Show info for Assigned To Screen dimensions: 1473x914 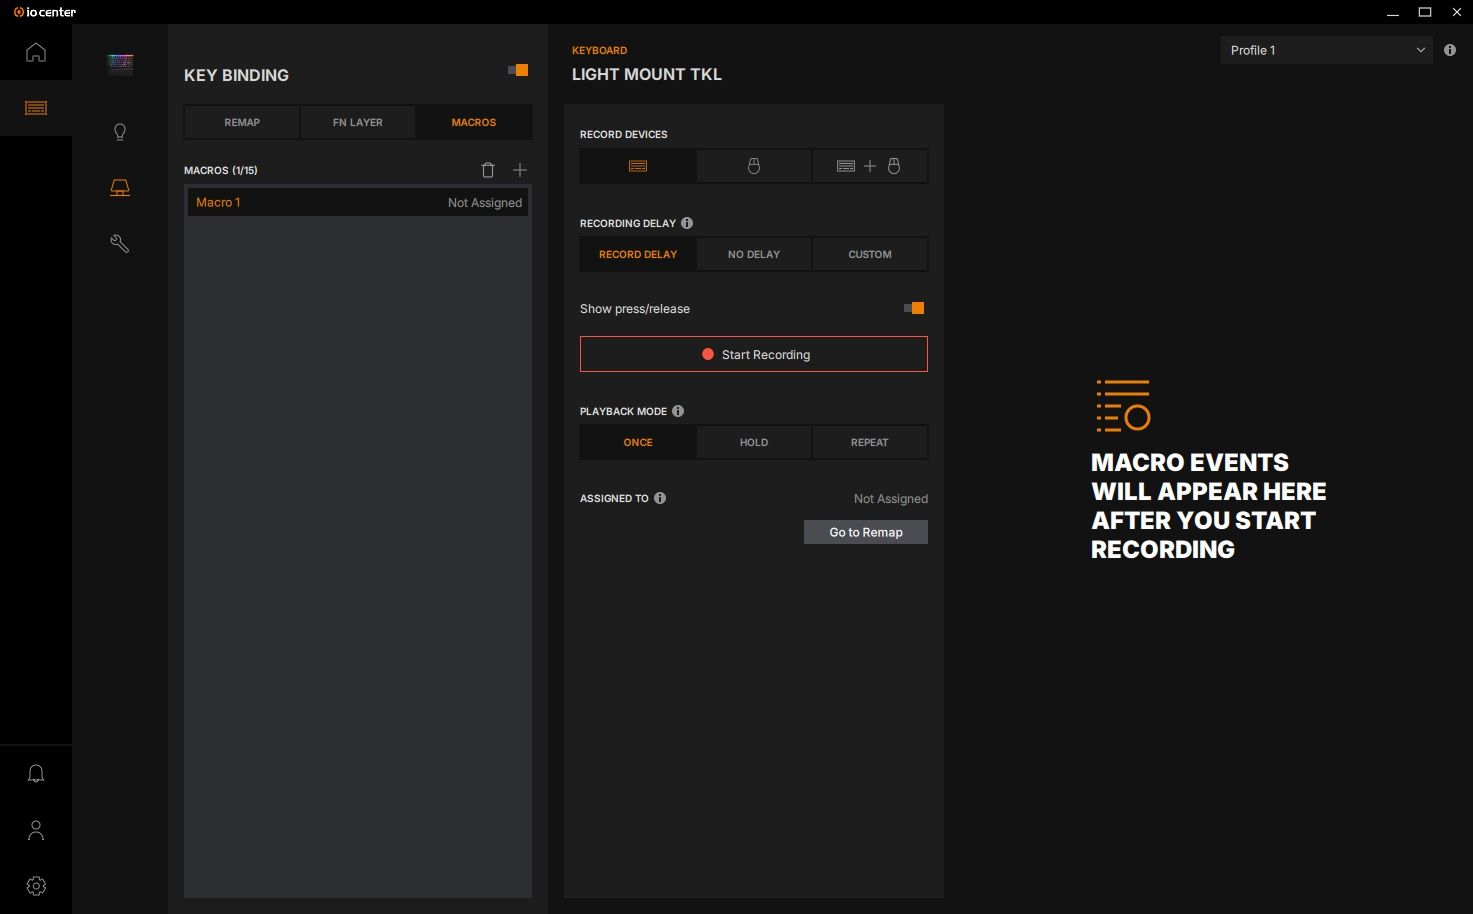click(660, 498)
